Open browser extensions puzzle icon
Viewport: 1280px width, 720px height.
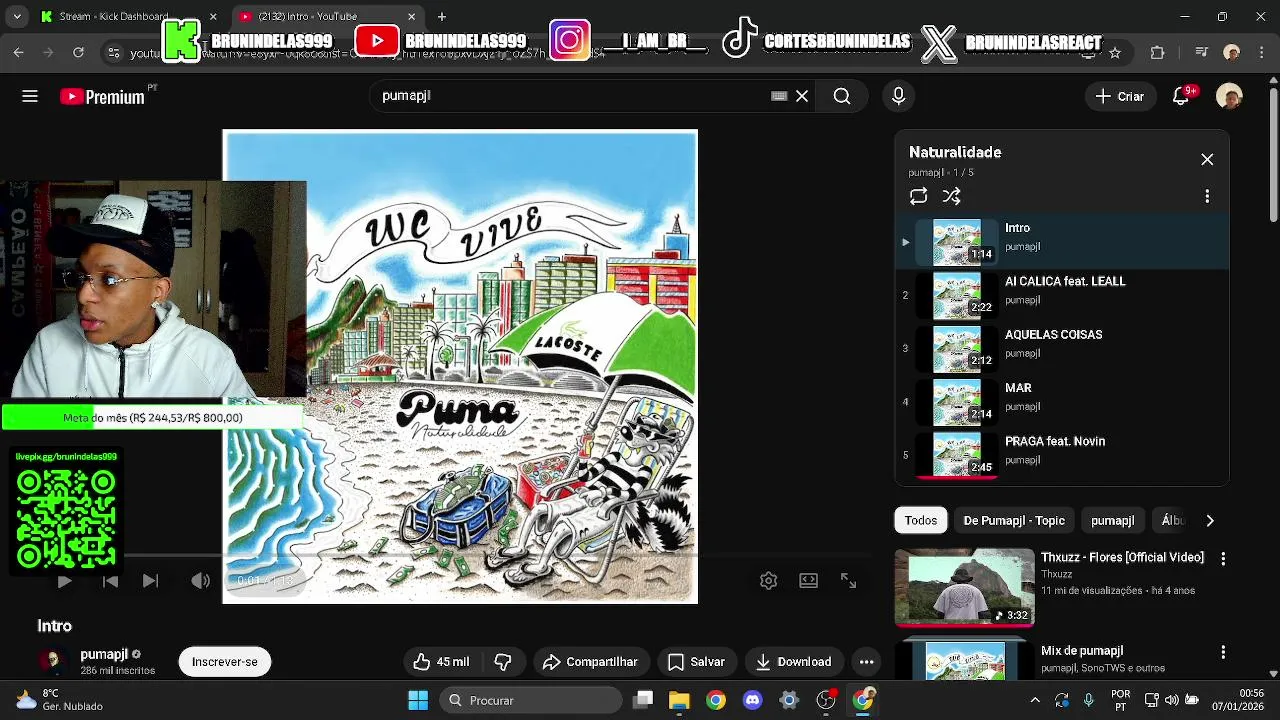pyautogui.click(x=1158, y=52)
